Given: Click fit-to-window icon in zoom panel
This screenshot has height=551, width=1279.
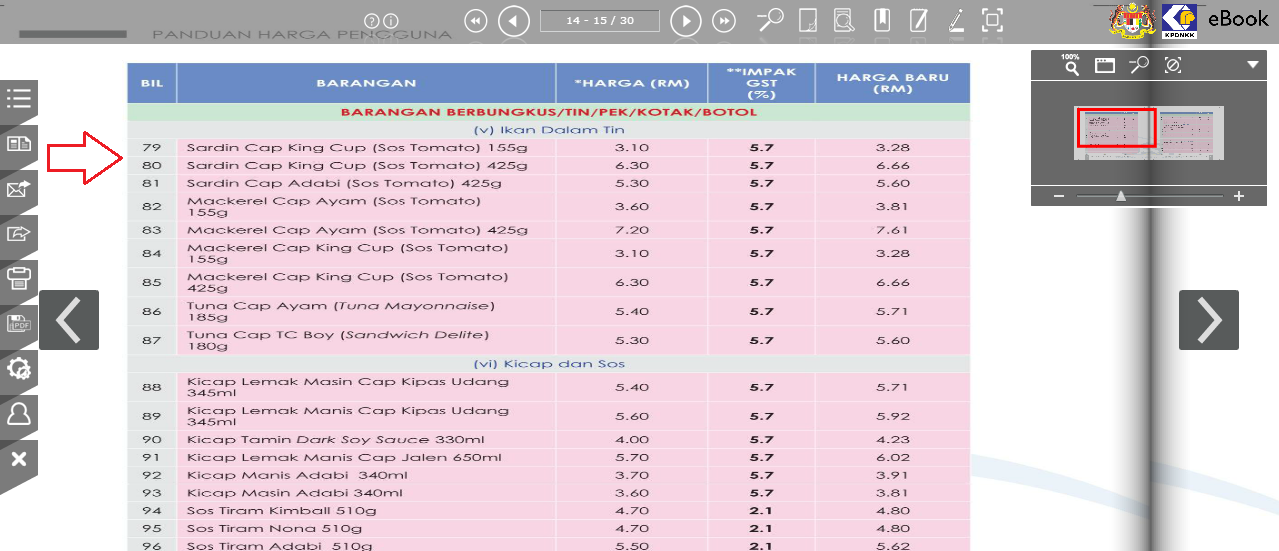Looking at the screenshot, I should 1104,66.
